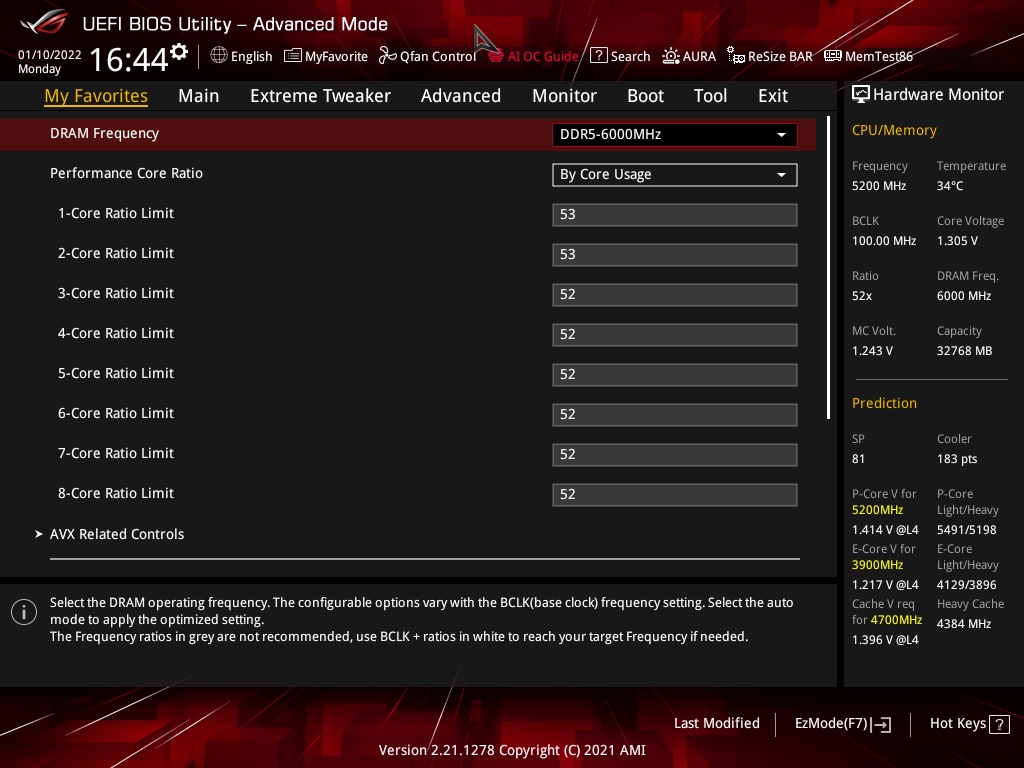Image resolution: width=1024 pixels, height=768 pixels.
Task: Toggle ReSize BAR icon
Action: pyautogui.click(x=736, y=56)
